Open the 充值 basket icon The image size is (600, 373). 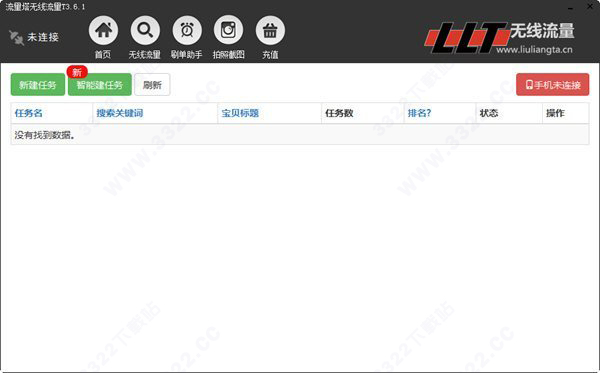pyautogui.click(x=270, y=30)
